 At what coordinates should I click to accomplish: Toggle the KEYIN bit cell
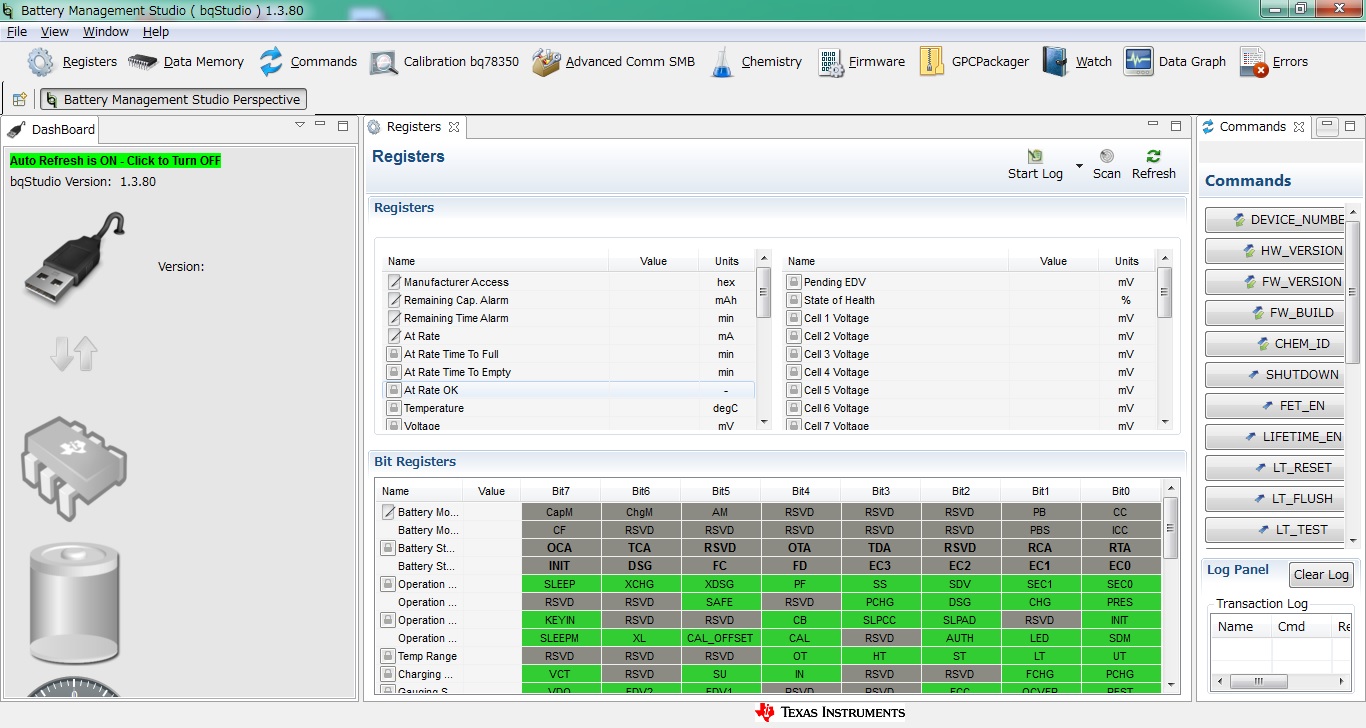(x=560, y=620)
